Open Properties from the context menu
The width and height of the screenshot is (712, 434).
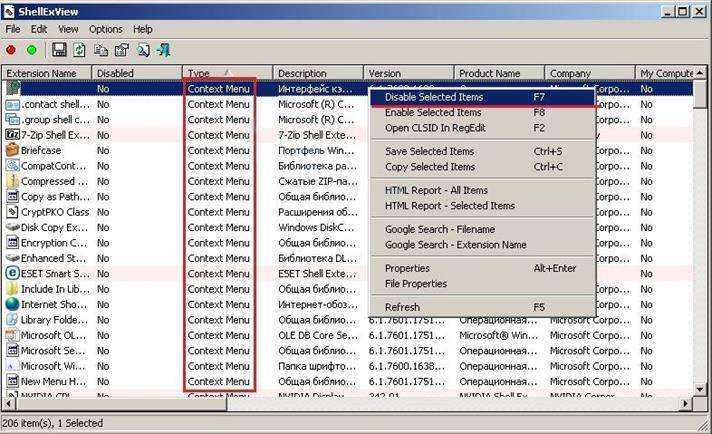[x=483, y=268]
